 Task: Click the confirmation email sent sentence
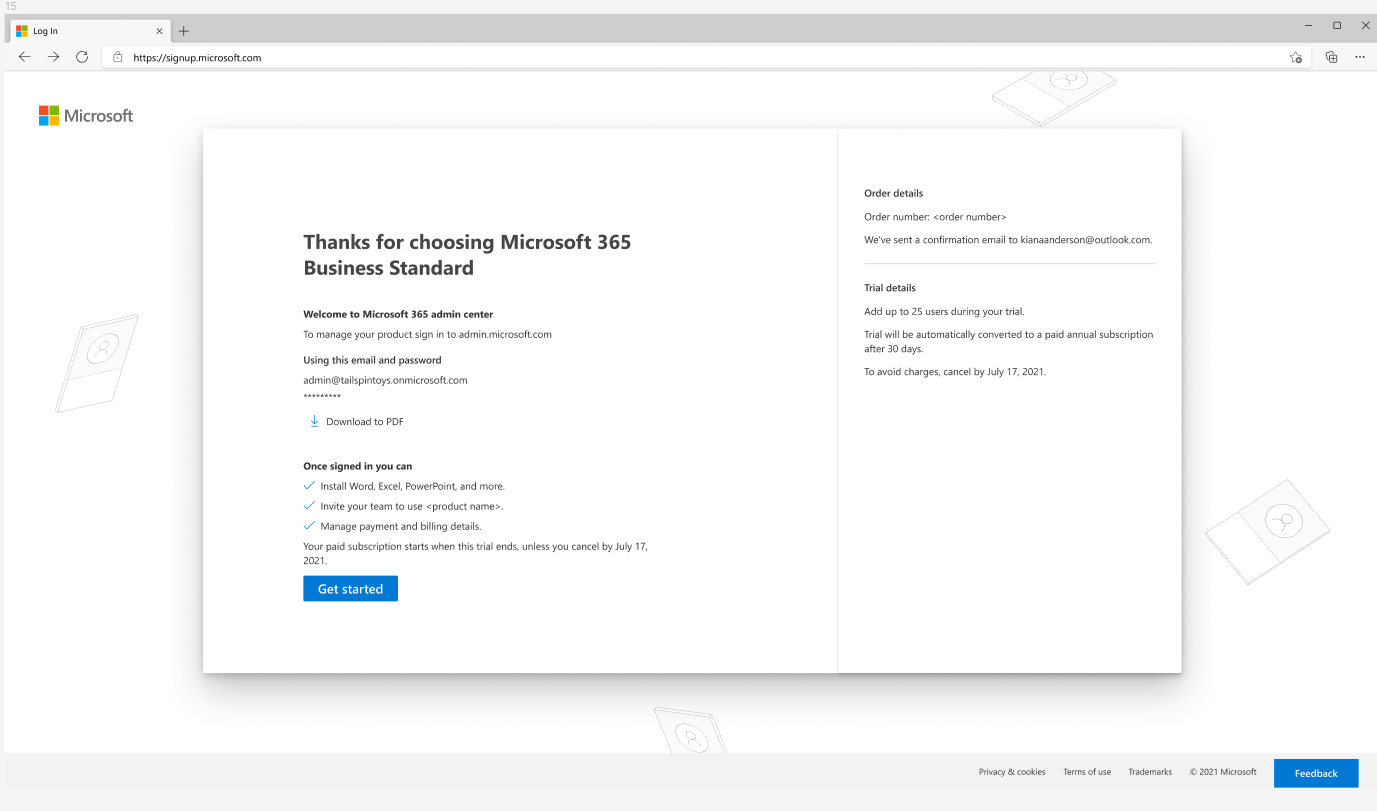[x=1008, y=240]
